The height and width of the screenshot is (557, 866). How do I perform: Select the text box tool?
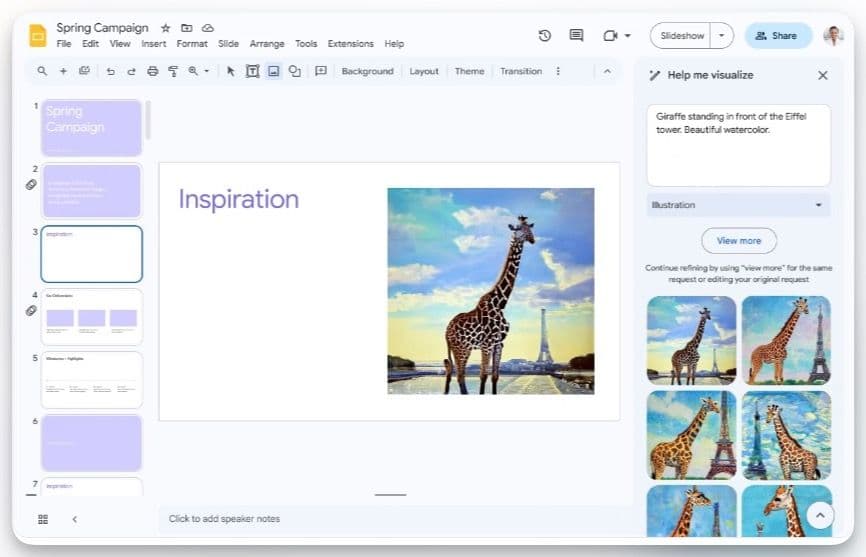tap(252, 71)
